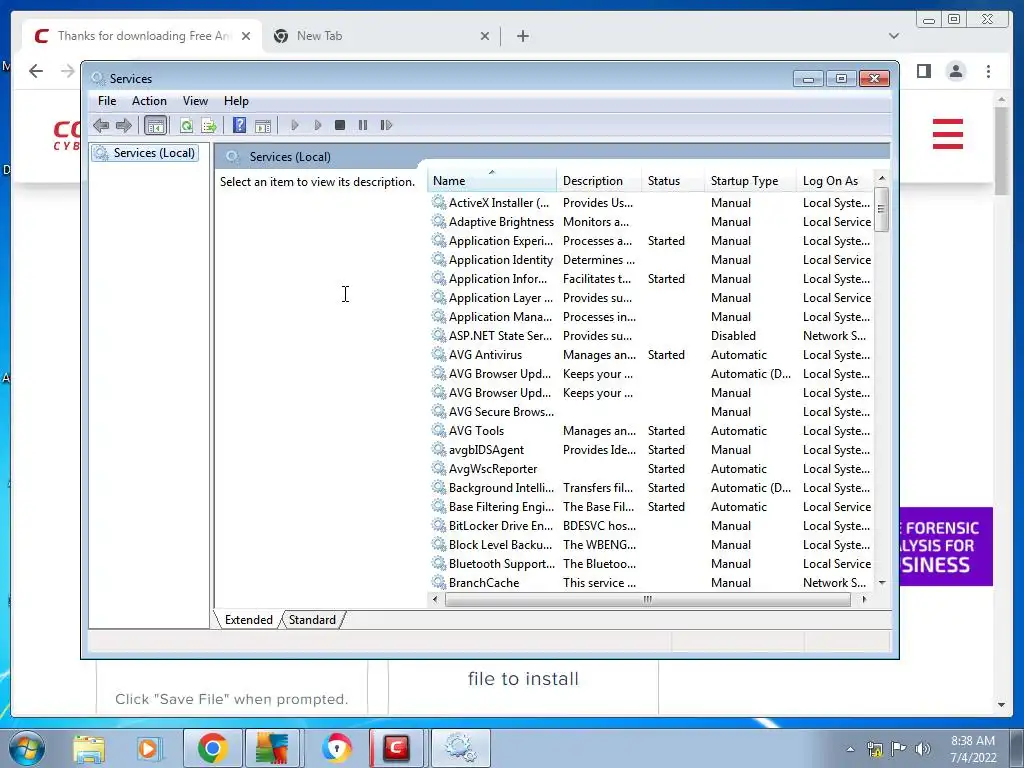Viewport: 1024px width, 768px height.
Task: Sort by the Description column header
Action: click(599, 181)
